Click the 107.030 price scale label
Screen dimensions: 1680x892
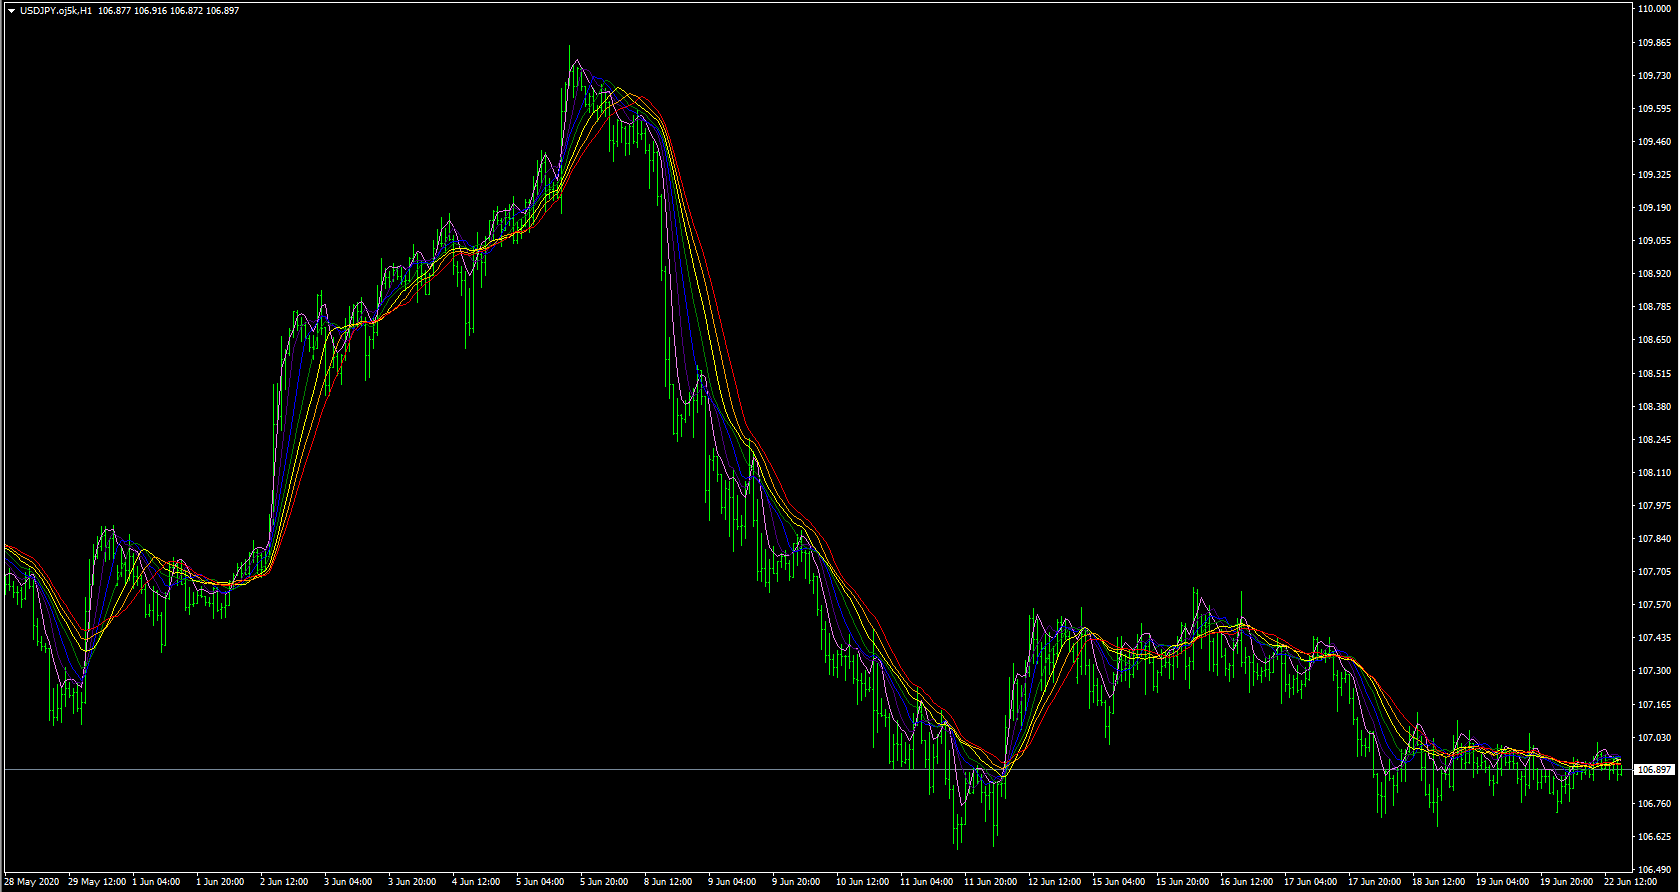pyautogui.click(x=1654, y=737)
